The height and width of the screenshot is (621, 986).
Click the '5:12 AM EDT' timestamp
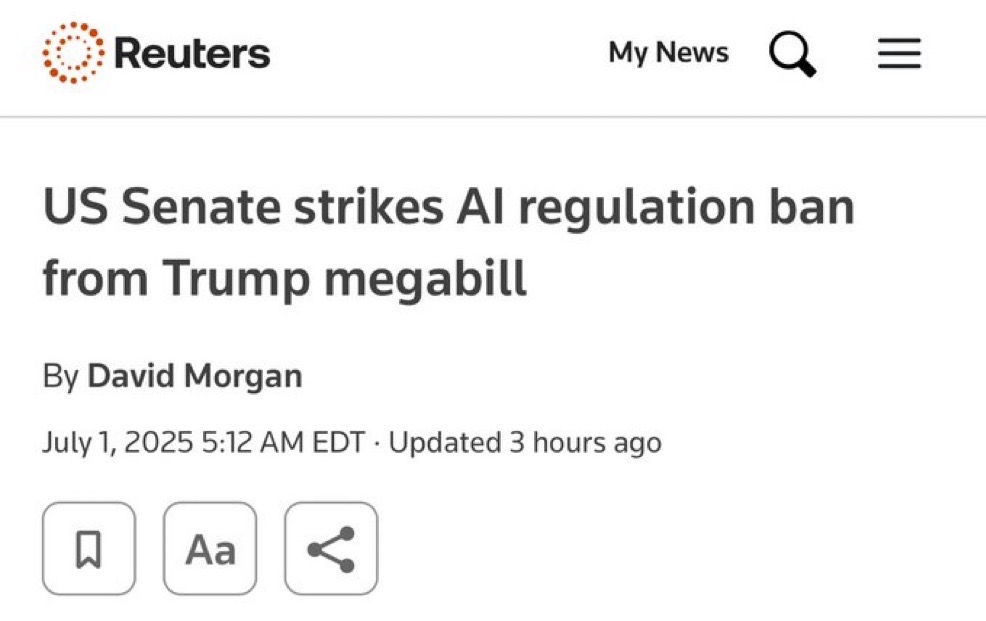(x=284, y=442)
